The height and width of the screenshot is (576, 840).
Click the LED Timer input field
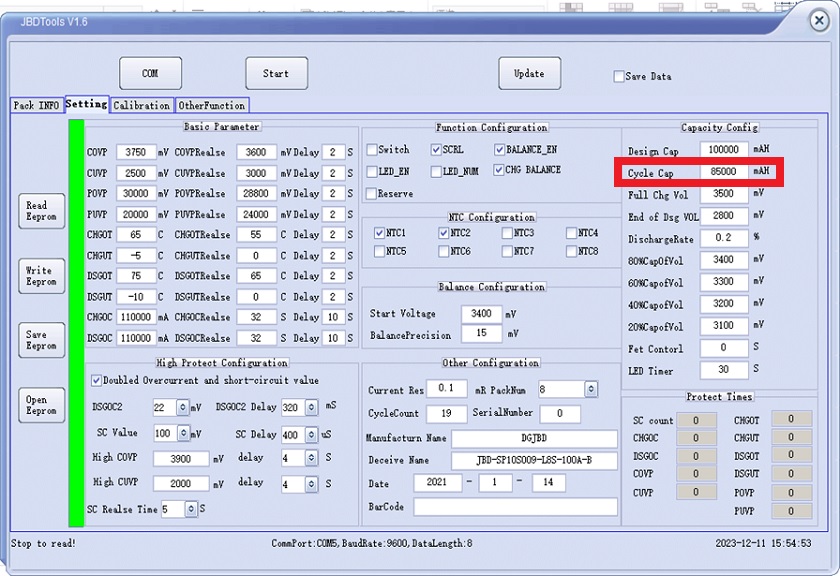724,370
